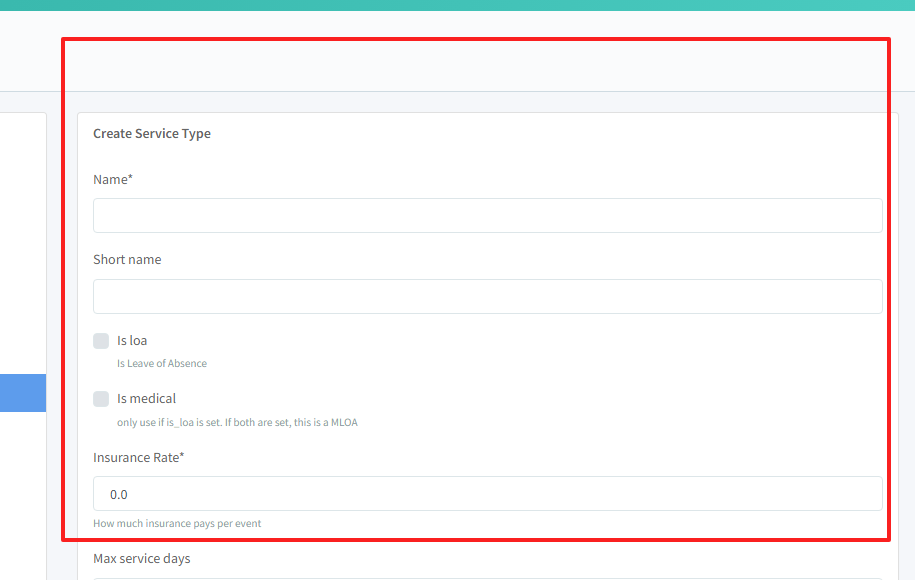Image resolution: width=915 pixels, height=580 pixels.
Task: Click the teal bar at the top
Action: pyautogui.click(x=457, y=5)
